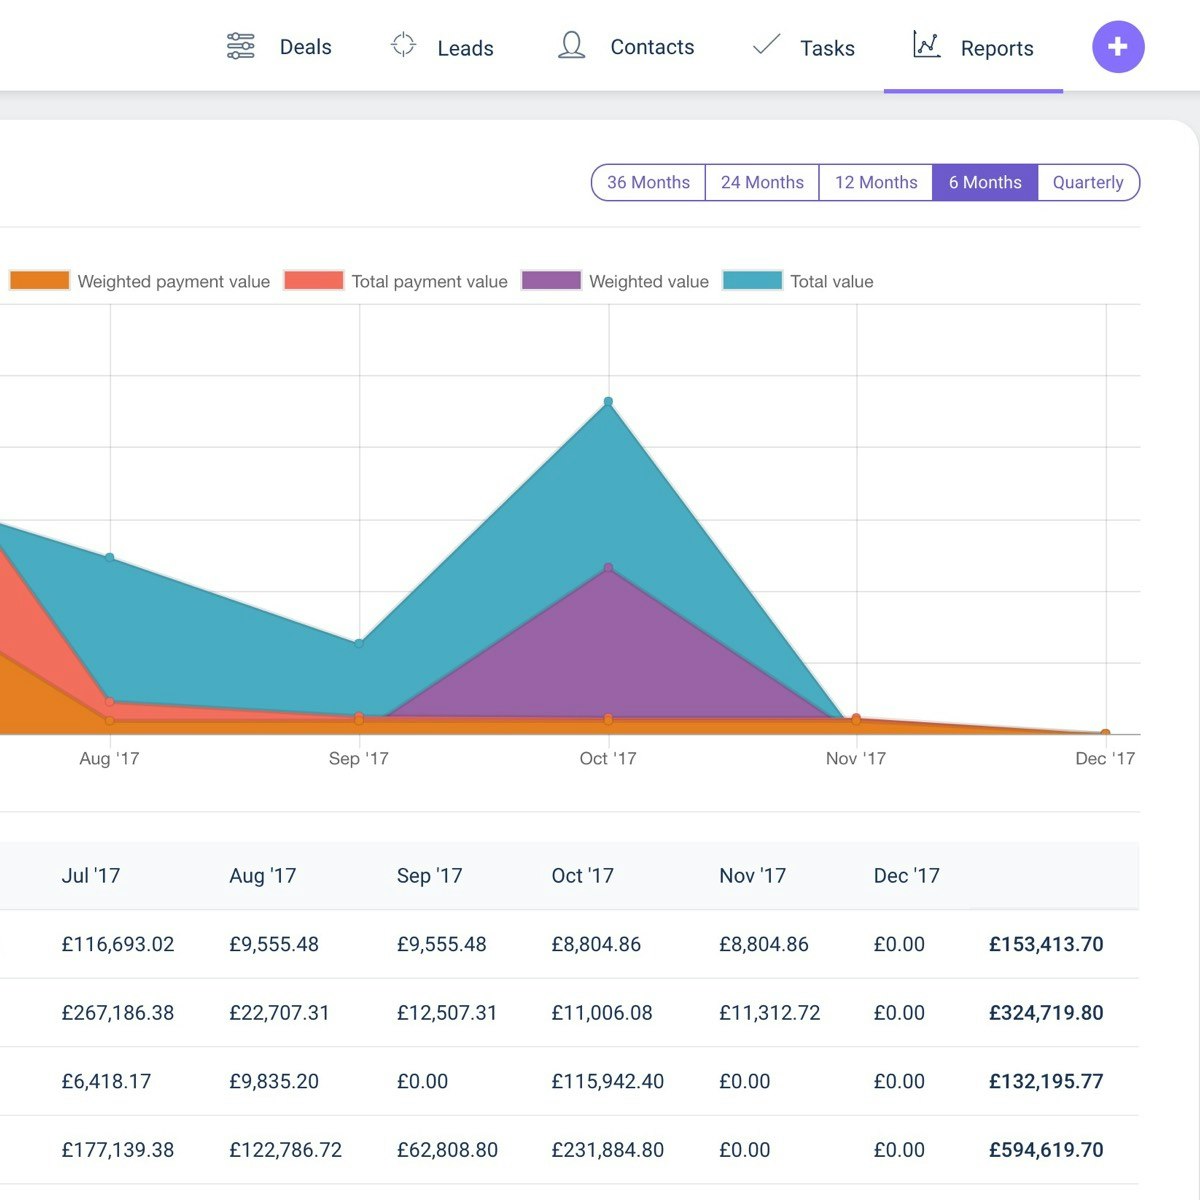Viewport: 1200px width, 1200px height.
Task: Hide the Weighted value series
Action: pos(615,281)
